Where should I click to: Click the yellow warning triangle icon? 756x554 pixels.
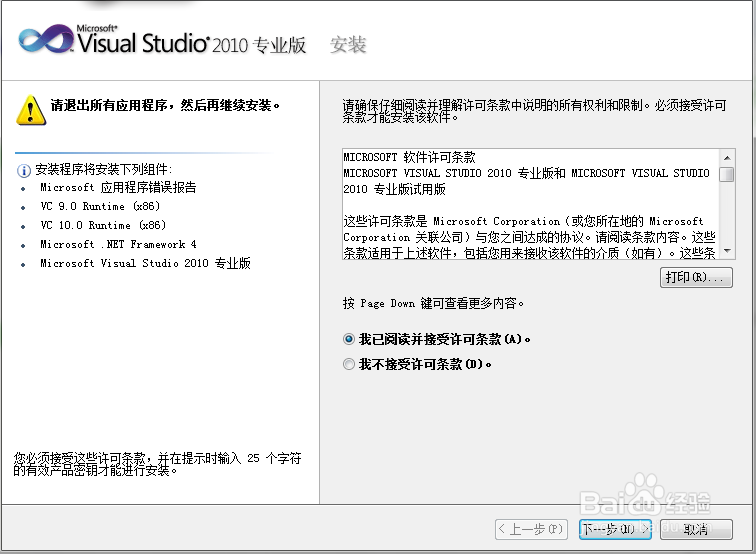coord(31,110)
